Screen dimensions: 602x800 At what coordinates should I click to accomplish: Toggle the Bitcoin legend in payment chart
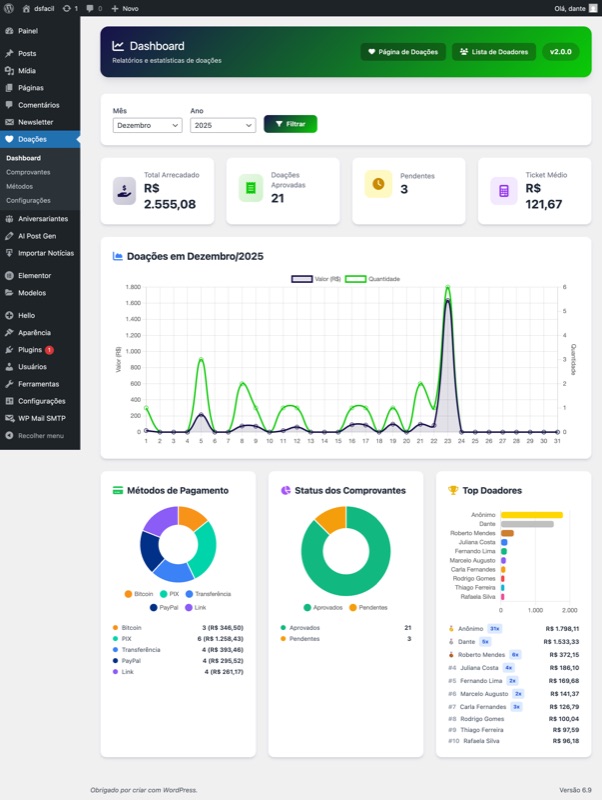click(x=138, y=593)
